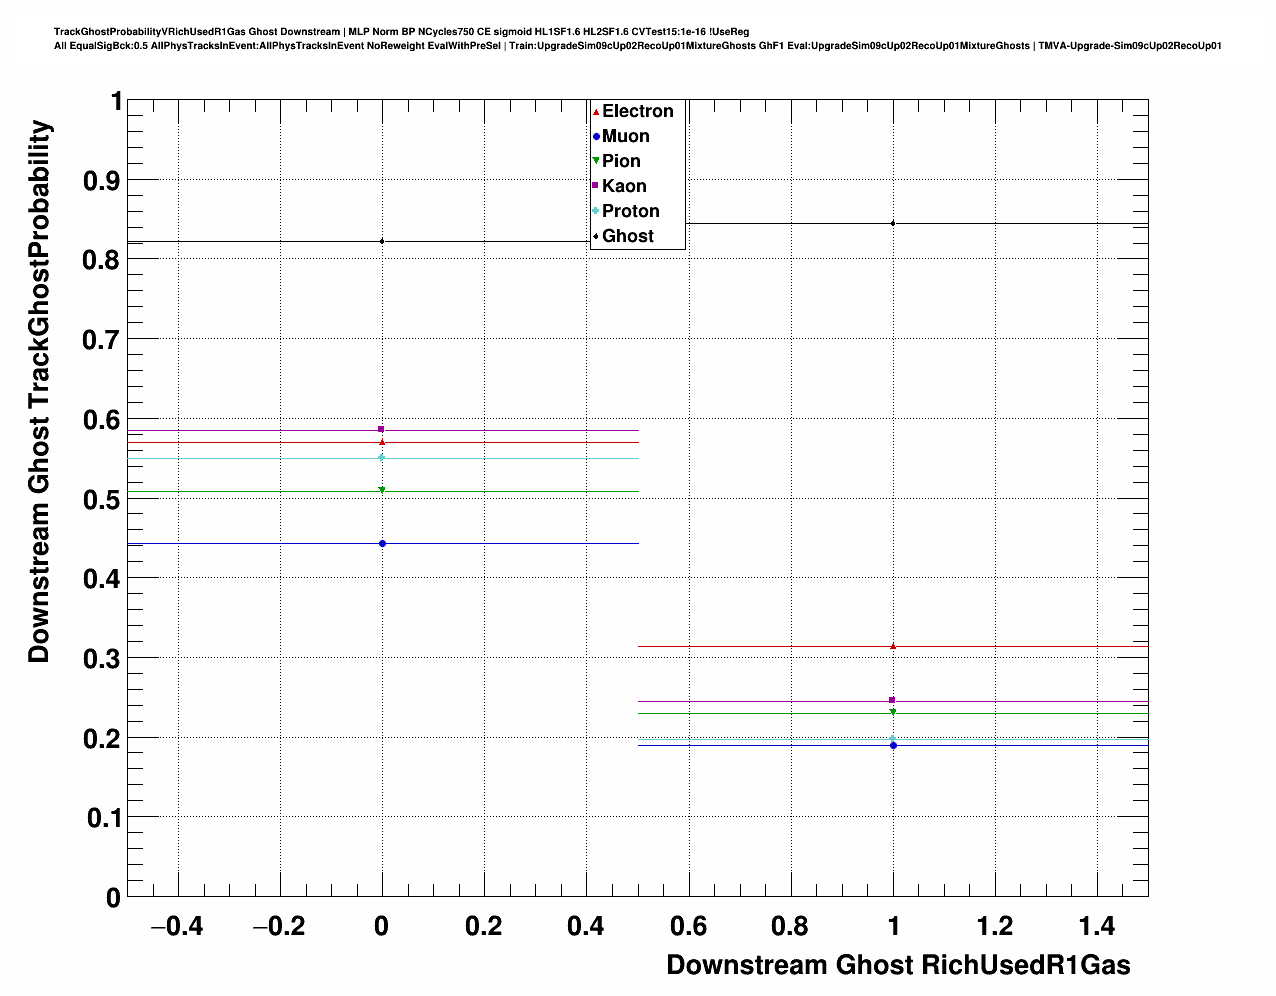Click the x-axis title Downstream Ghost RichUsedR1Gas
1276x996 pixels.
point(898,965)
